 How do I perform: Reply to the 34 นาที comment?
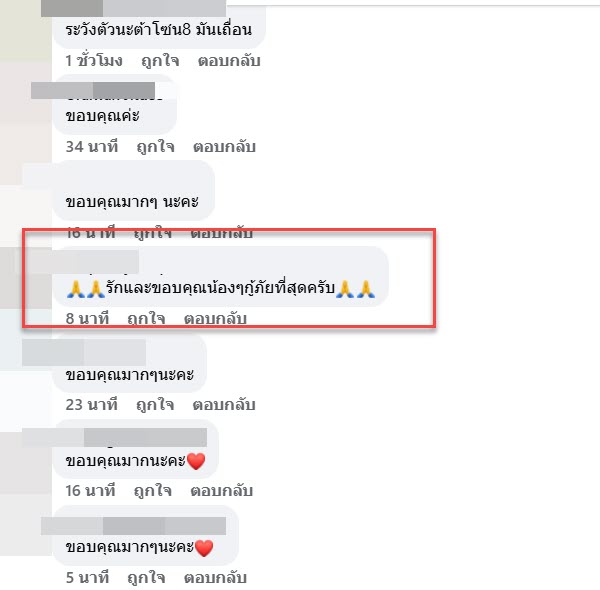[224, 147]
